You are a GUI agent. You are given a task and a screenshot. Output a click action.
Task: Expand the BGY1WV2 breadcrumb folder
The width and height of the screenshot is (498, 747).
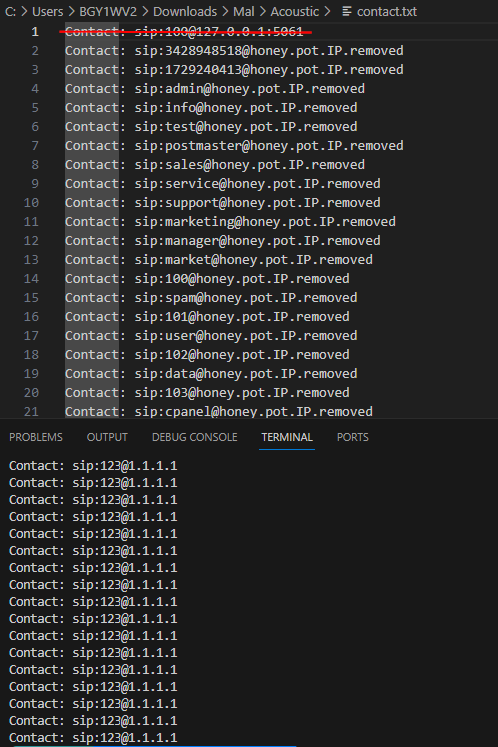108,11
